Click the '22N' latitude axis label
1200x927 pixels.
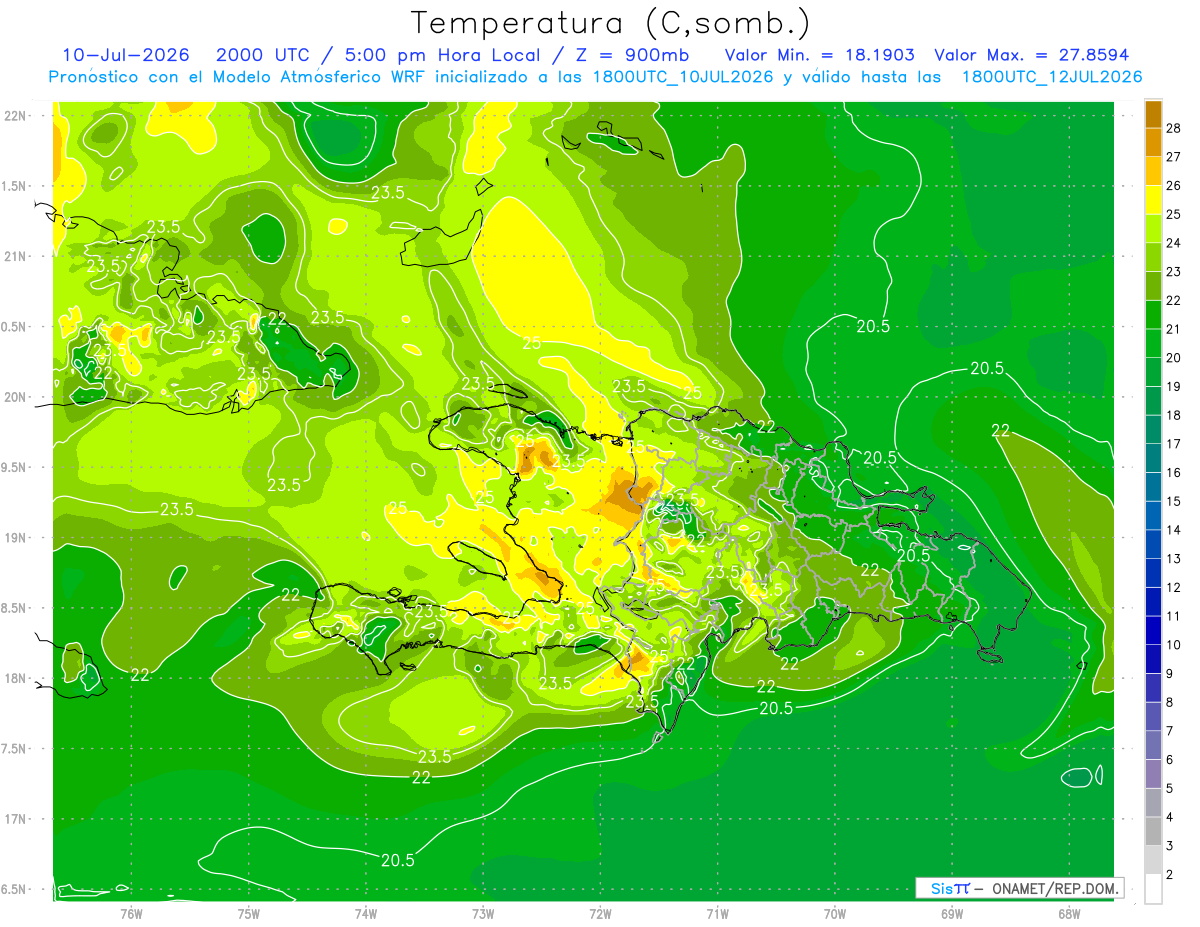[x=15, y=115]
